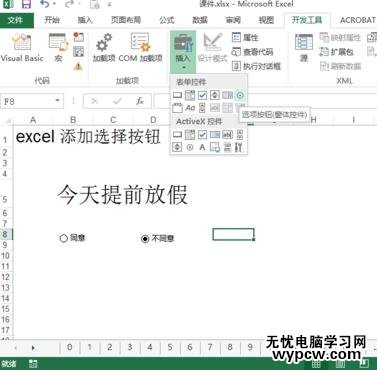Open the Name Box dropdown arrow
Screen dimensions: 377x370
tap(57, 101)
